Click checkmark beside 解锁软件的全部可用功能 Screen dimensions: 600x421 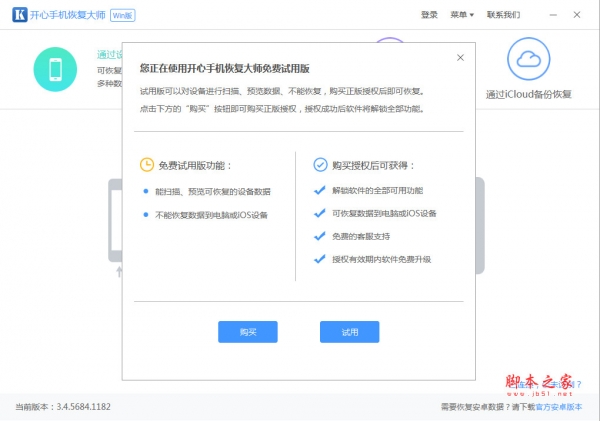pyautogui.click(x=320, y=190)
